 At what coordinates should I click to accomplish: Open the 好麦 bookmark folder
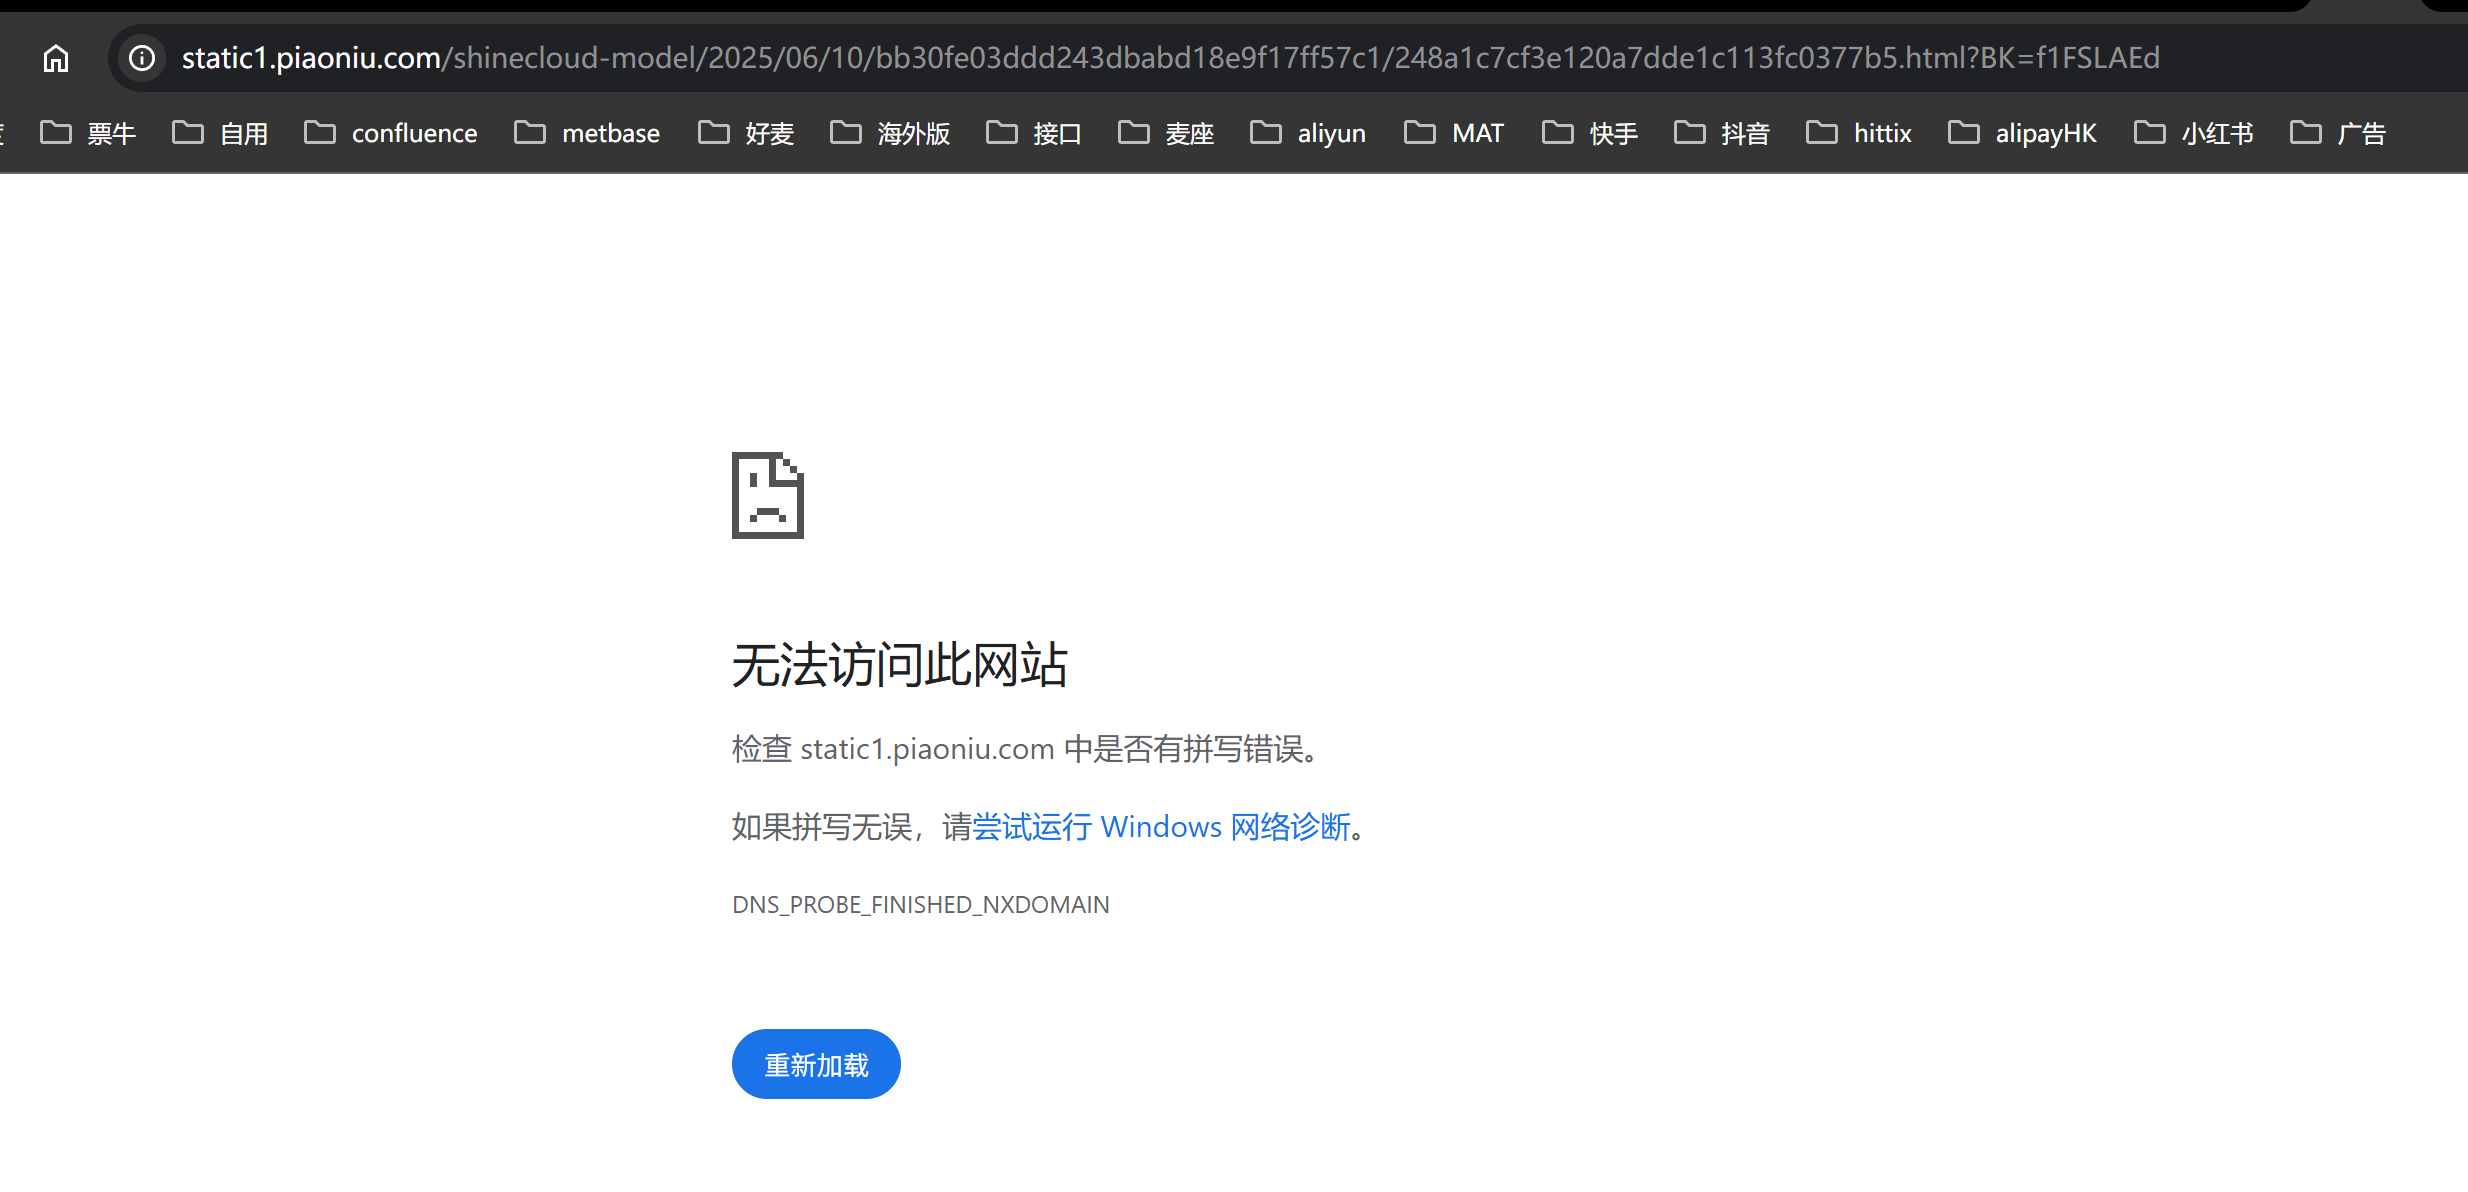pyautogui.click(x=746, y=133)
